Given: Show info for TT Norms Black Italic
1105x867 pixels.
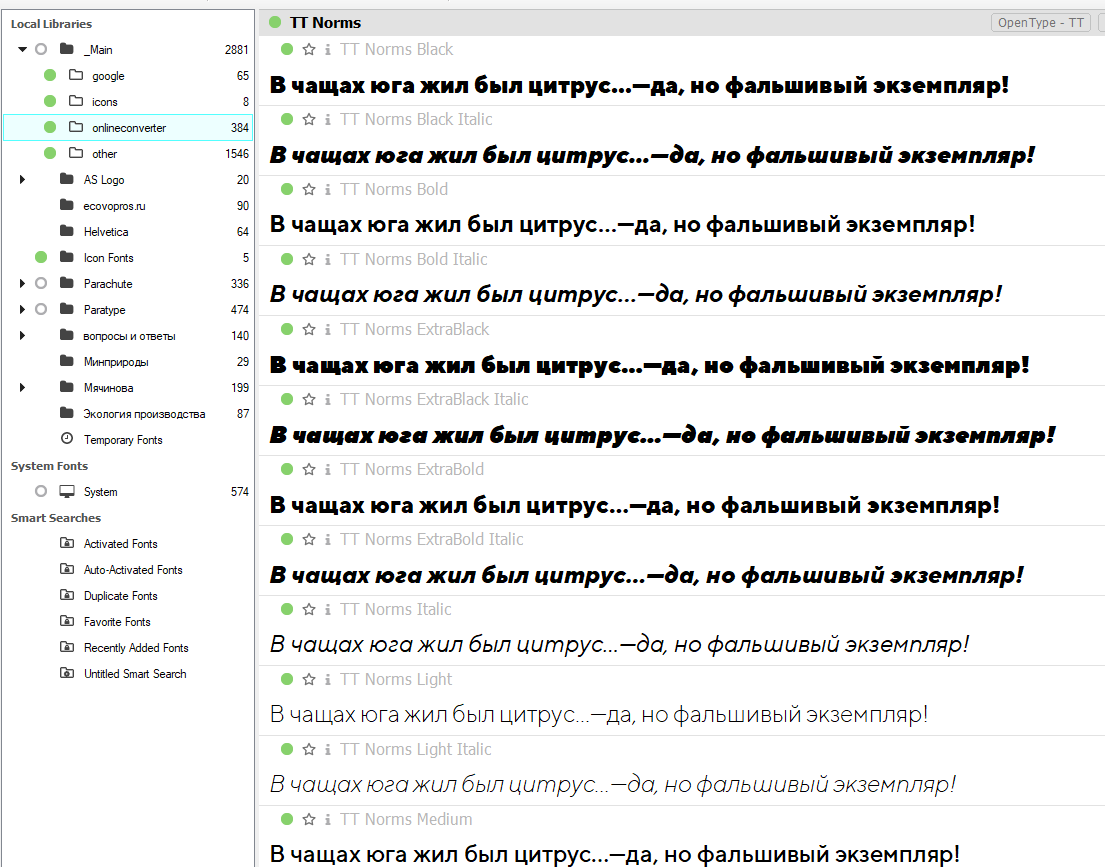Looking at the screenshot, I should (328, 119).
